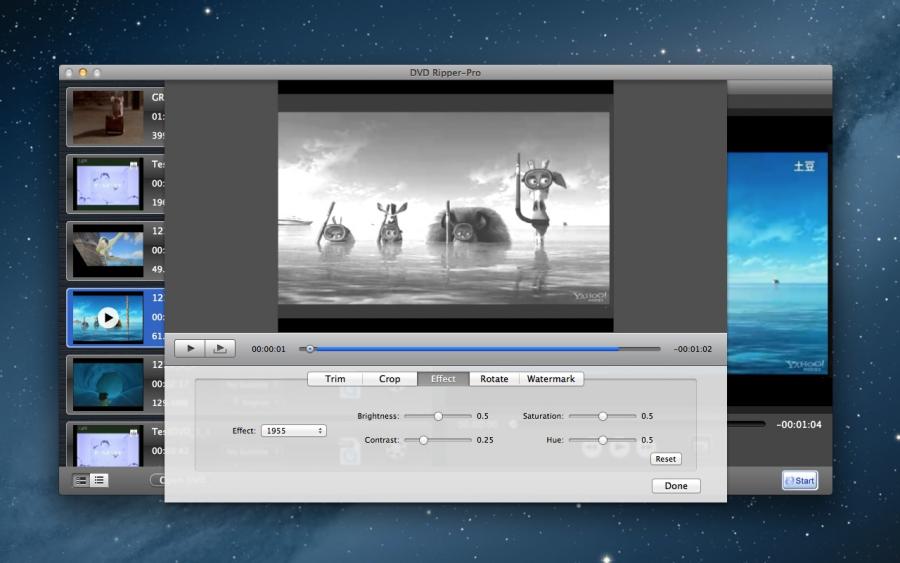Click the Contrast slider knob
The height and width of the screenshot is (563, 900).
(x=423, y=440)
